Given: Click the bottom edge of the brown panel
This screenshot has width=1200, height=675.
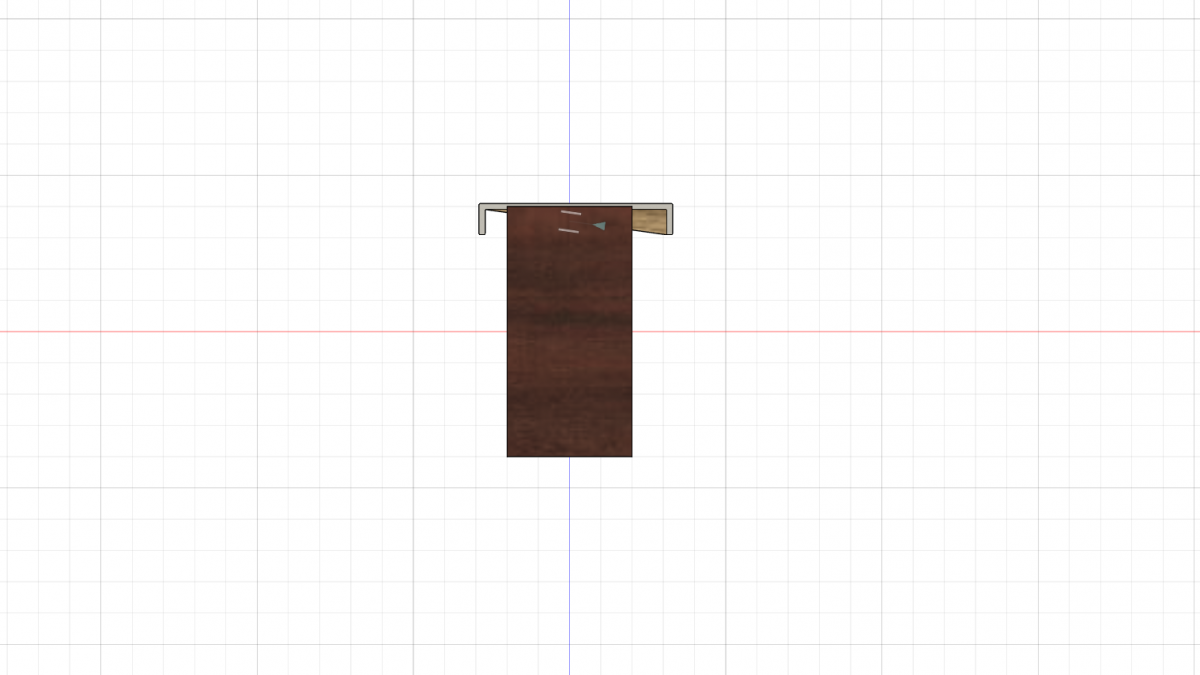Looking at the screenshot, I should click(569, 456).
